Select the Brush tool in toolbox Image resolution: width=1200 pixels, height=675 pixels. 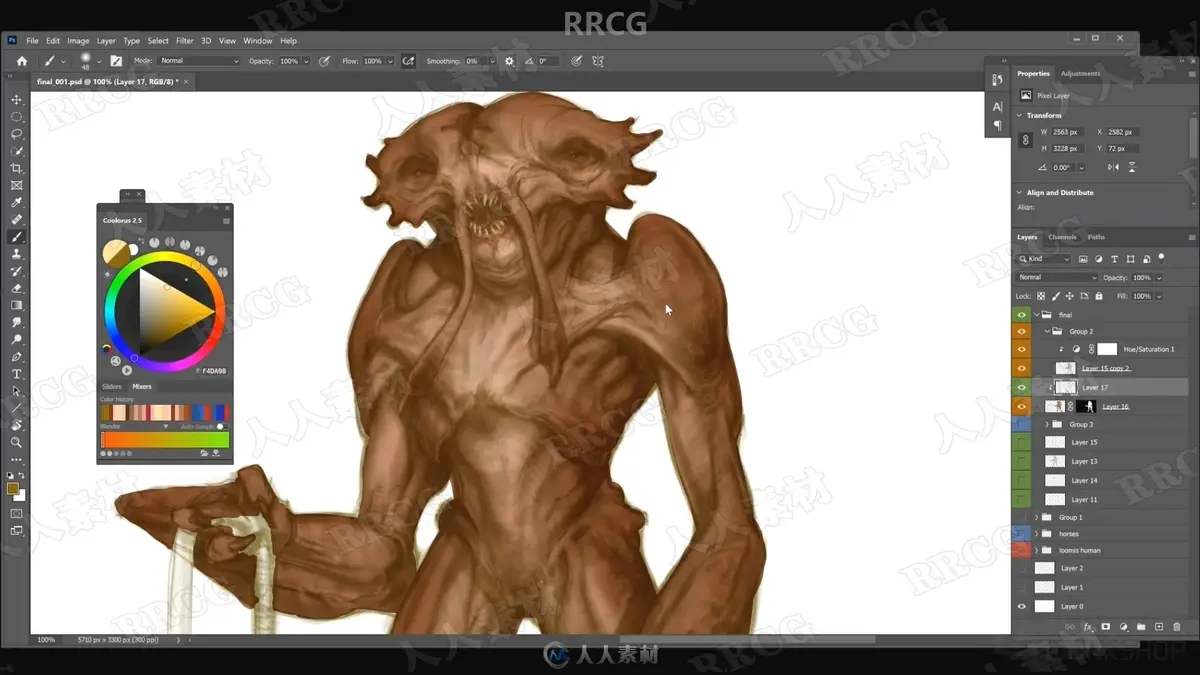16,237
